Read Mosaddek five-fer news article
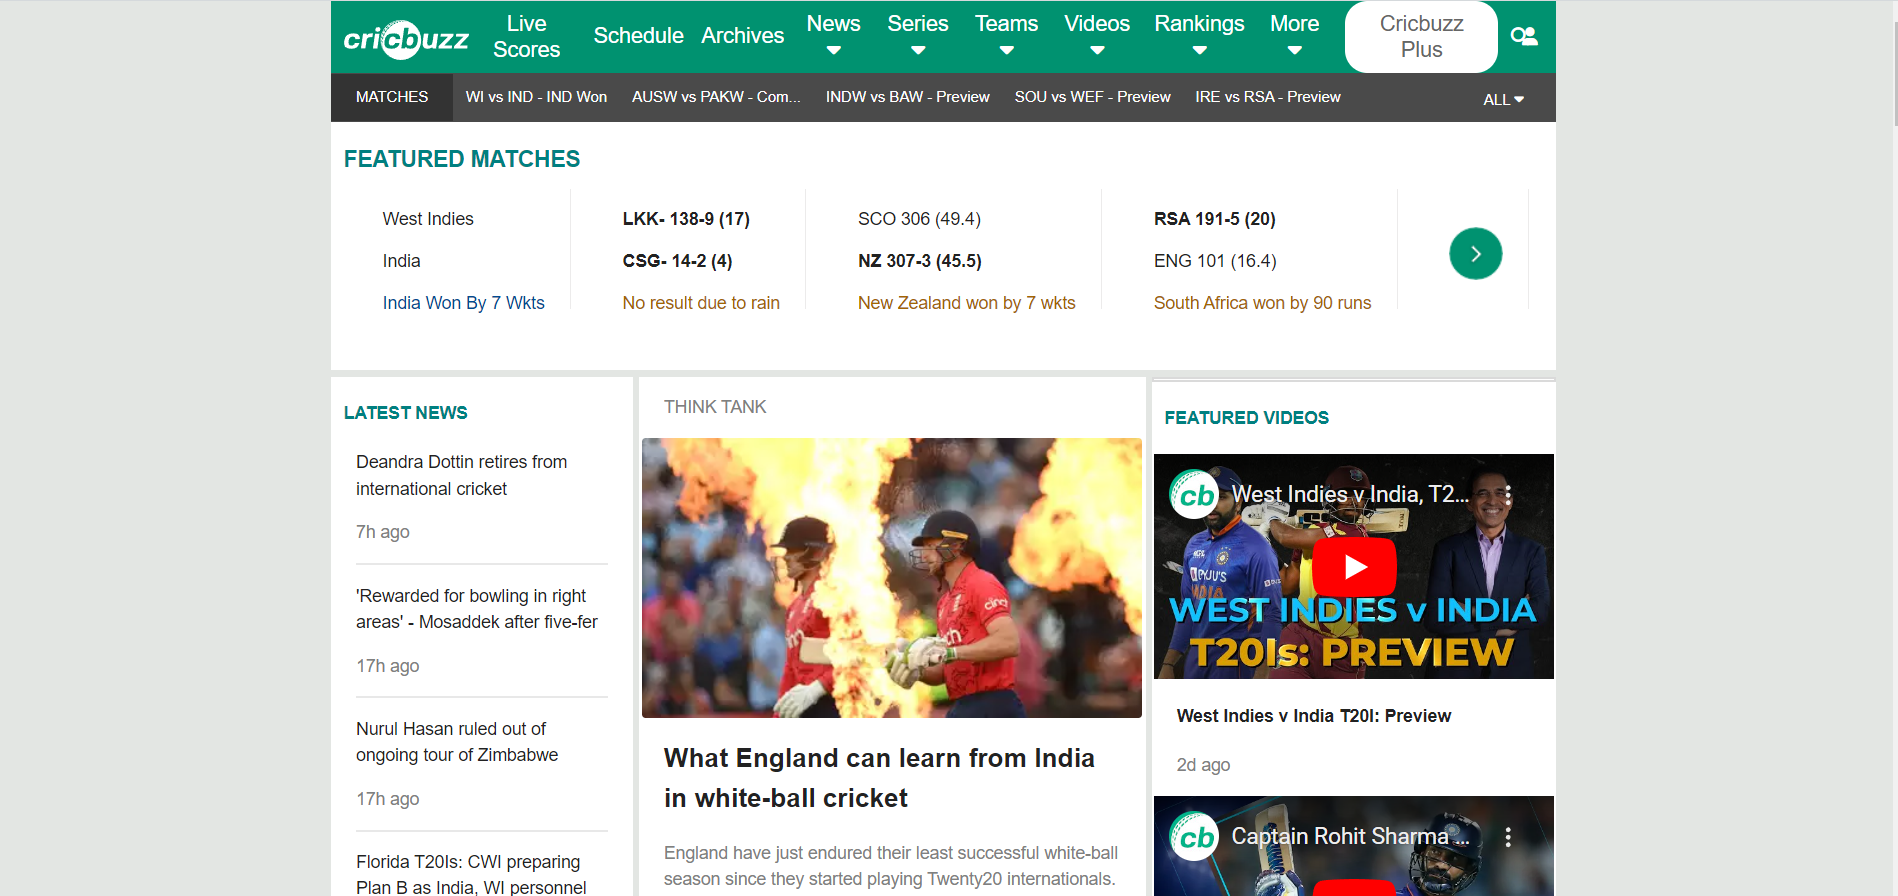The height and width of the screenshot is (896, 1898). (477, 609)
